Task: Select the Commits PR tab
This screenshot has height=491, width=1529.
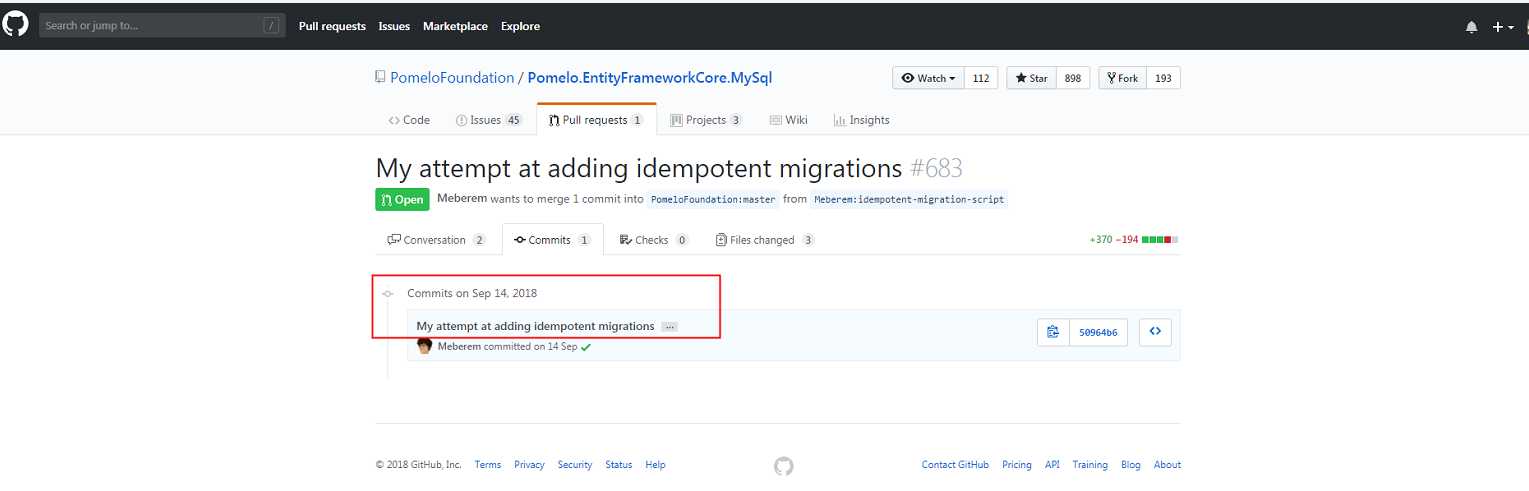Action: [x=553, y=240]
